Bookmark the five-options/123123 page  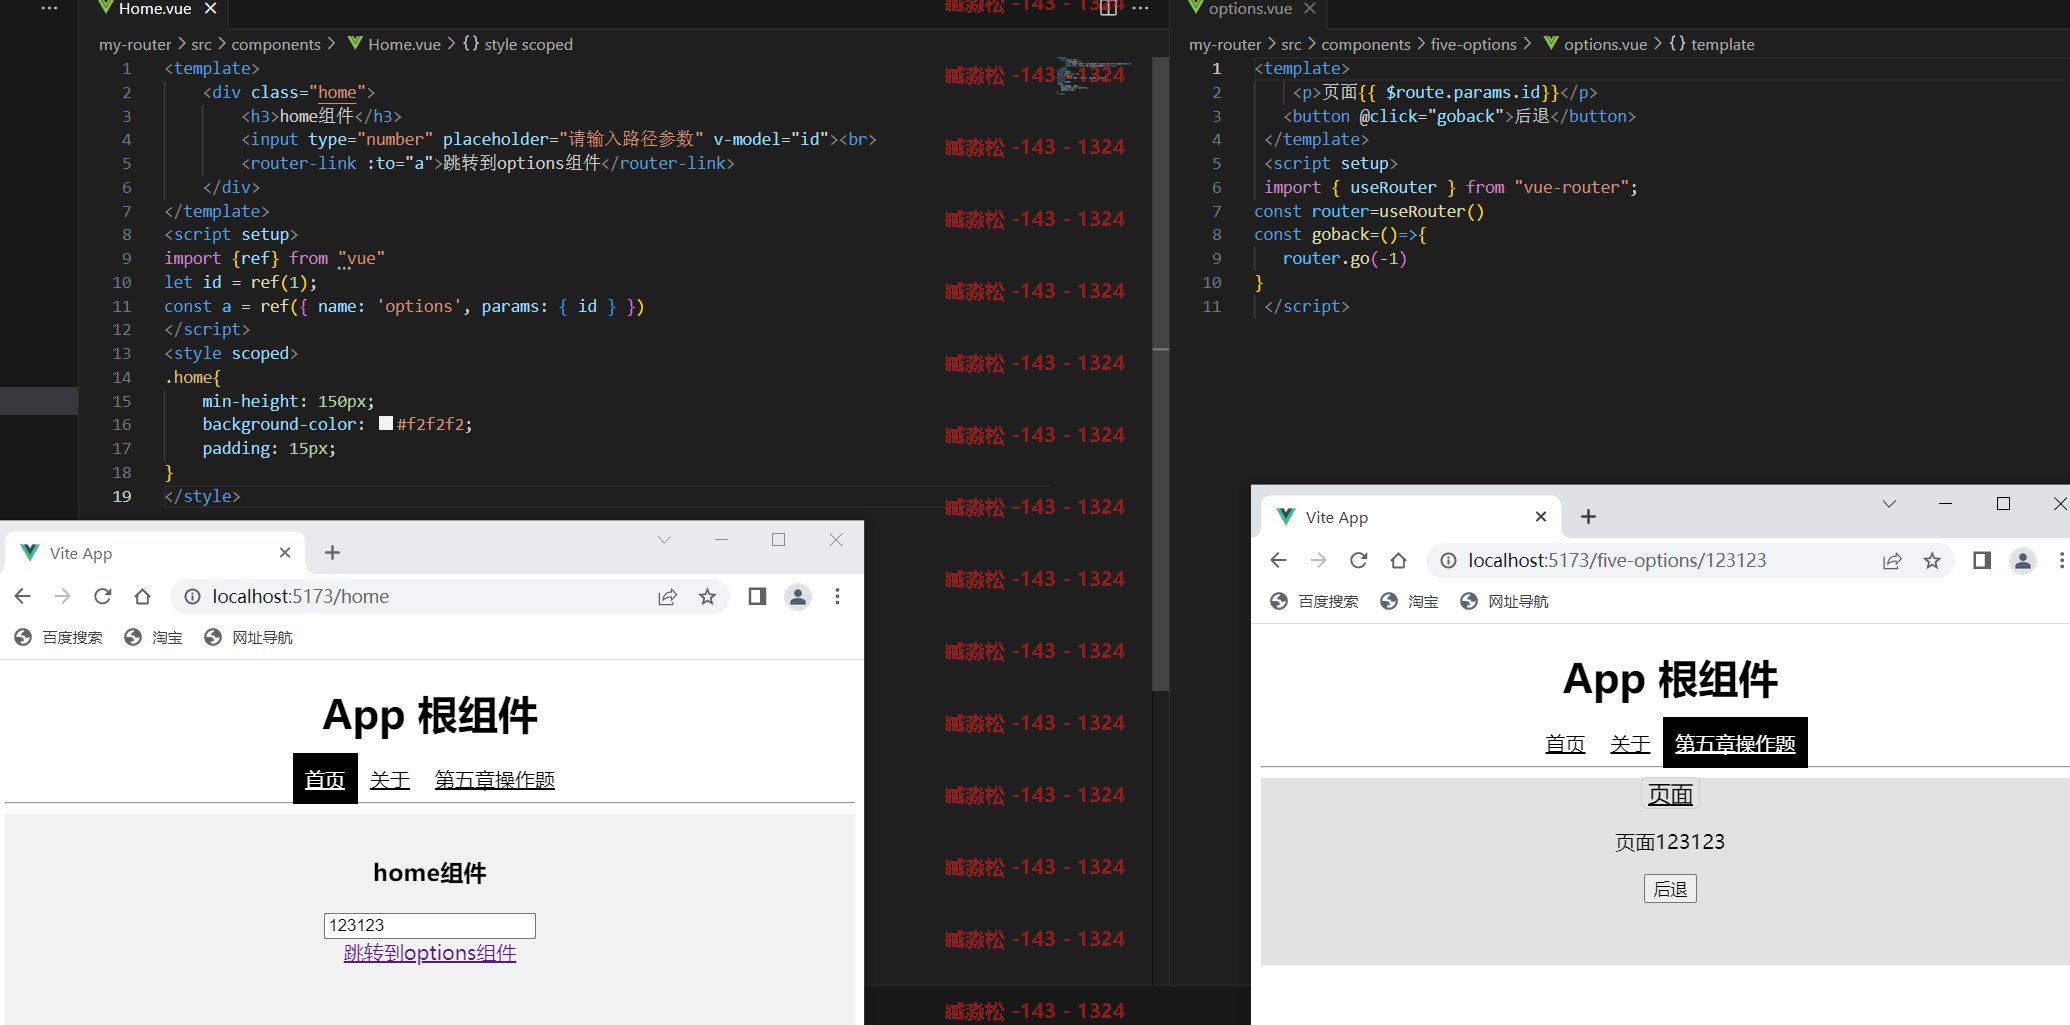[1932, 561]
